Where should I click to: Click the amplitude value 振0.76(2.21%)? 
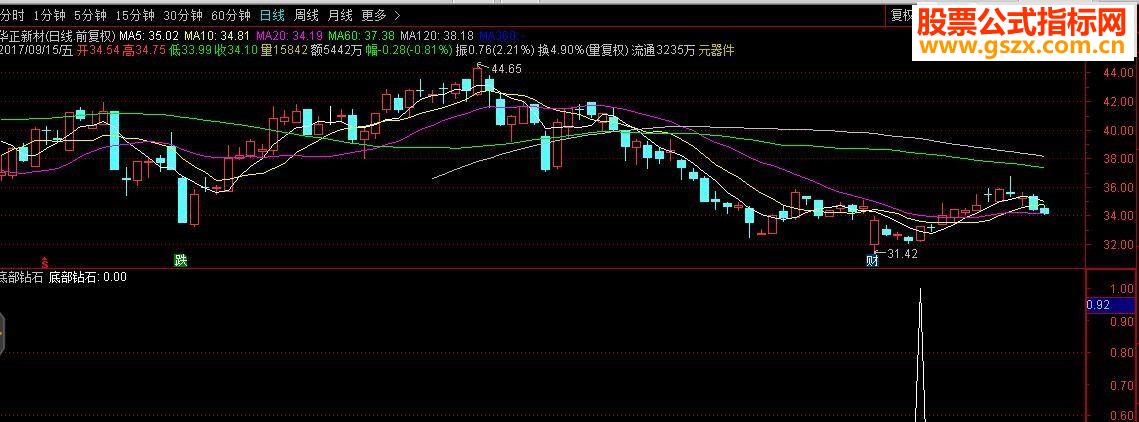[x=495, y=51]
